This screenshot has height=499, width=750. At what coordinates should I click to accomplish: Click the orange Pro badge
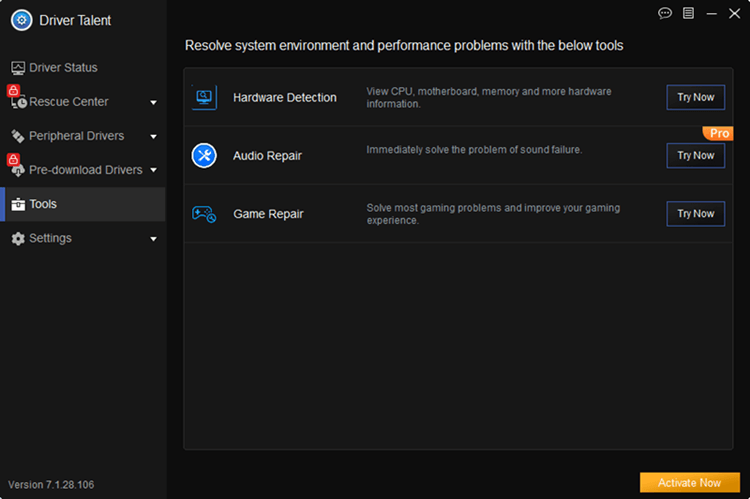click(x=718, y=133)
